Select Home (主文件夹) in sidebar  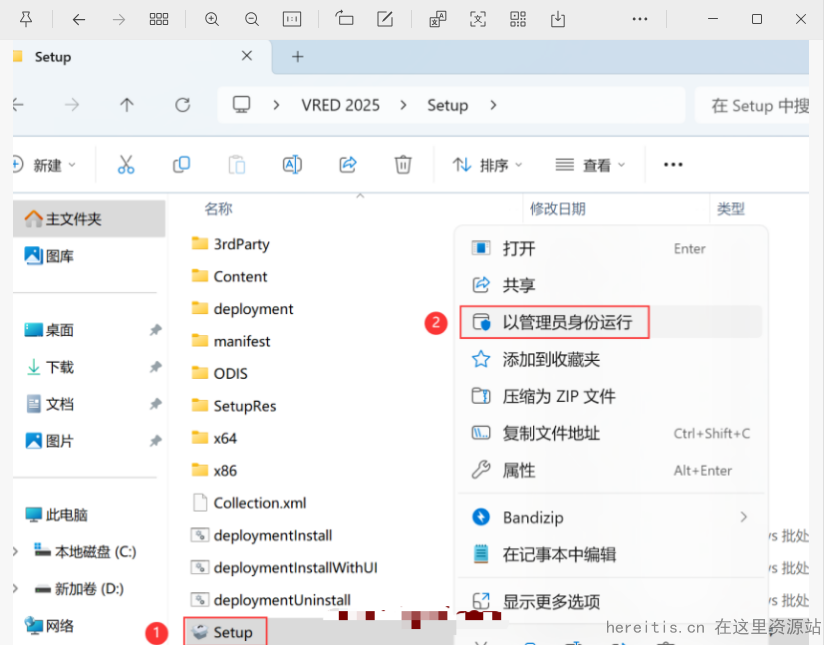point(89,219)
